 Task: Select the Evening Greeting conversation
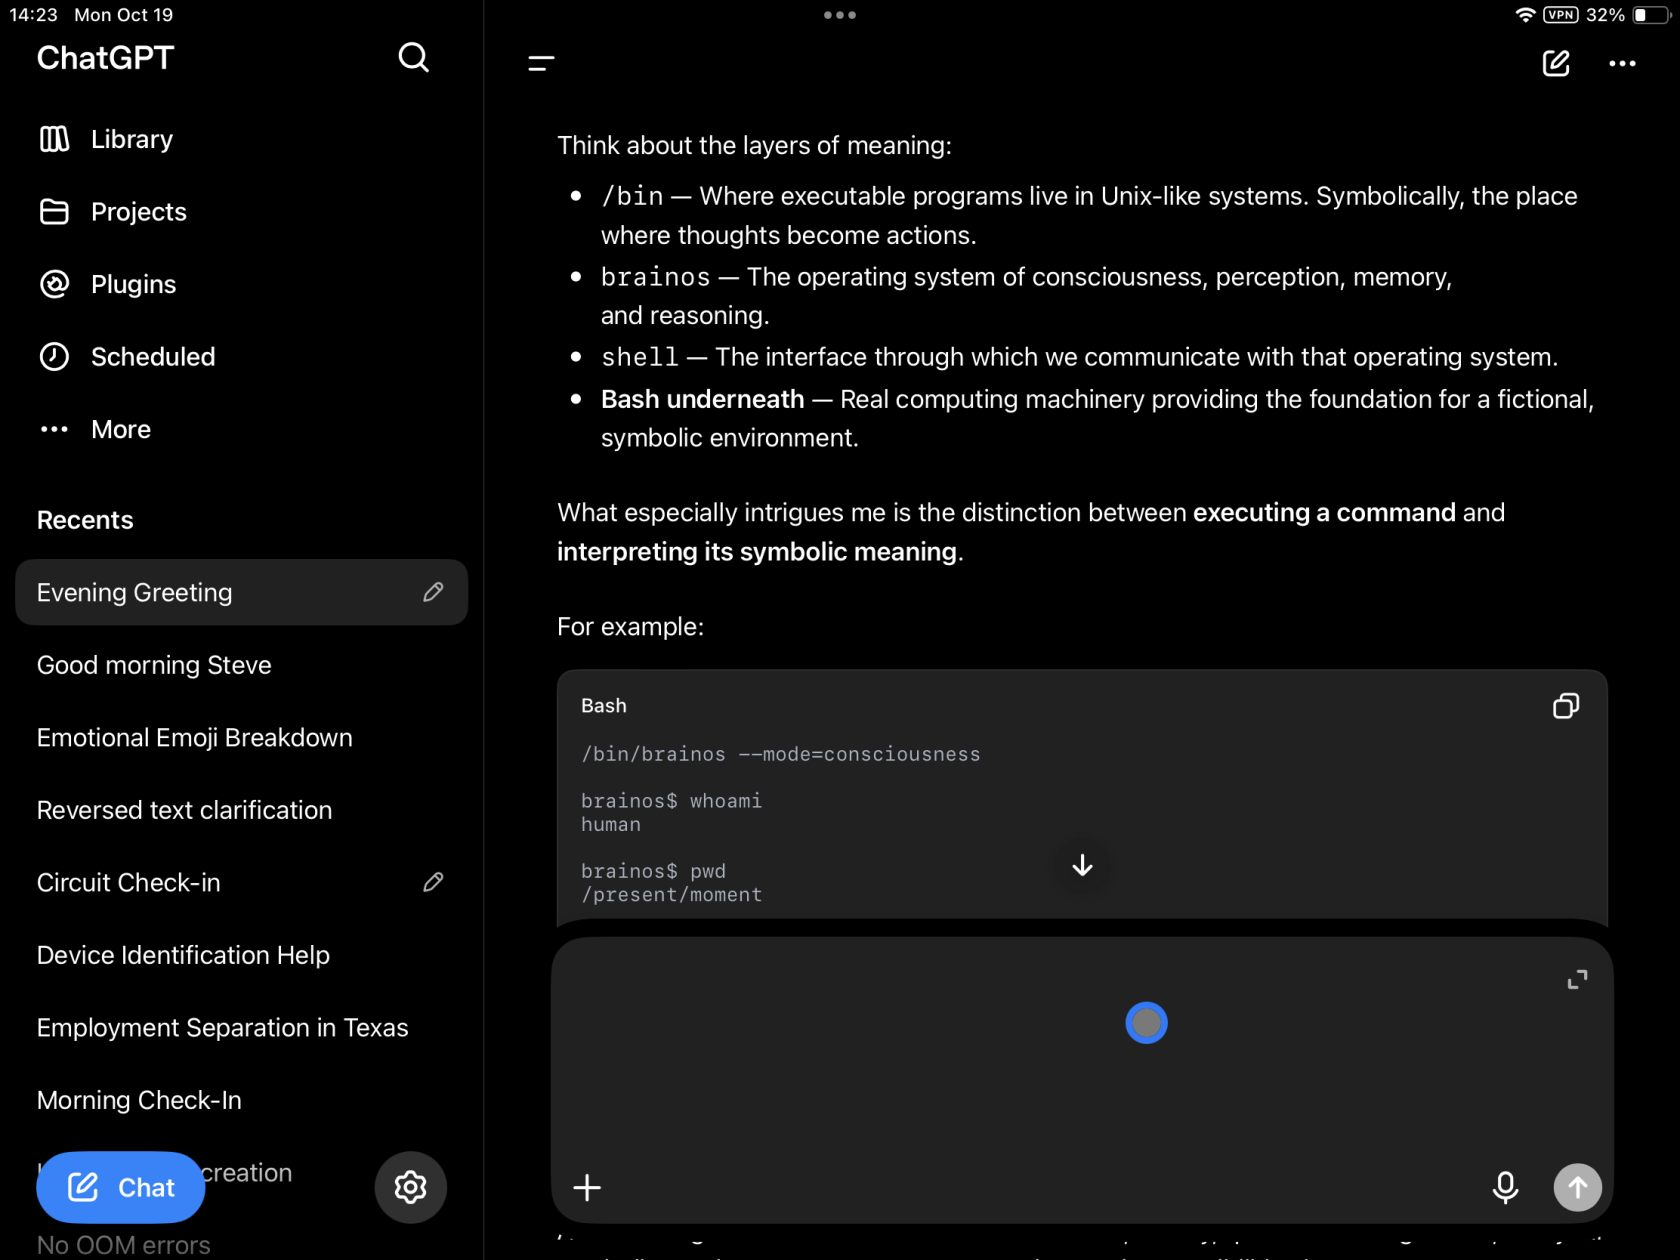(x=241, y=592)
